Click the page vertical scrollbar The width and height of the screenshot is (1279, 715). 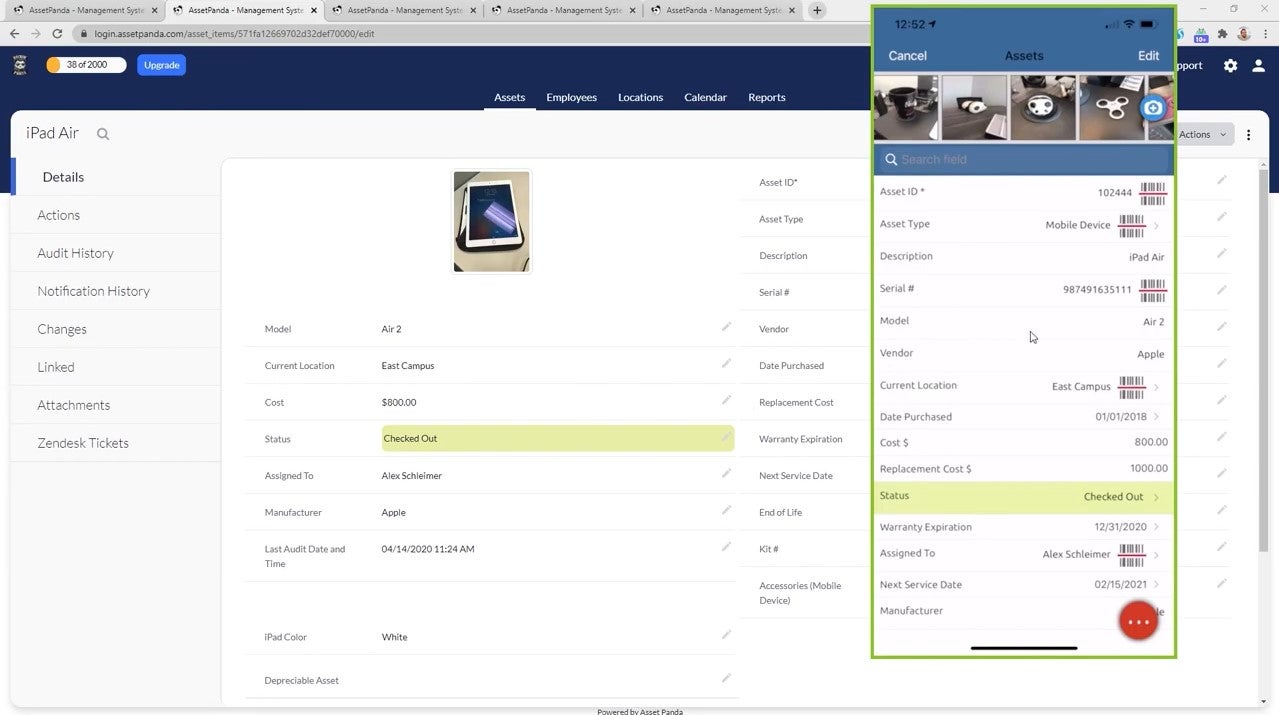point(1263,360)
